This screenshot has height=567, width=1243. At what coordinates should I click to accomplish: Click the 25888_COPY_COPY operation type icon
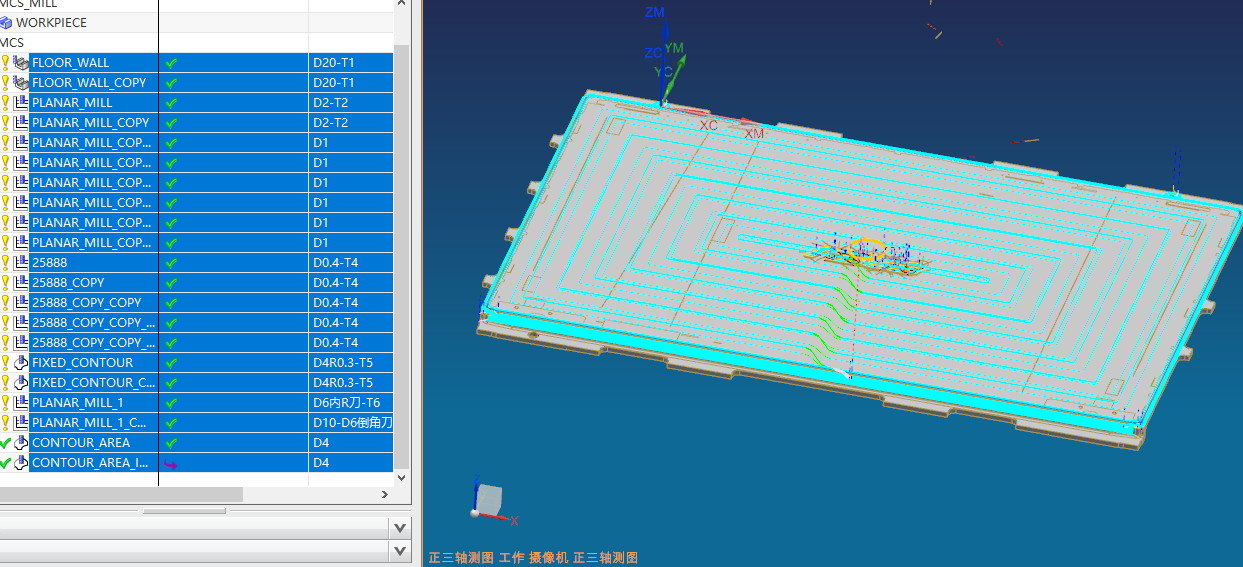pyautogui.click(x=21, y=302)
